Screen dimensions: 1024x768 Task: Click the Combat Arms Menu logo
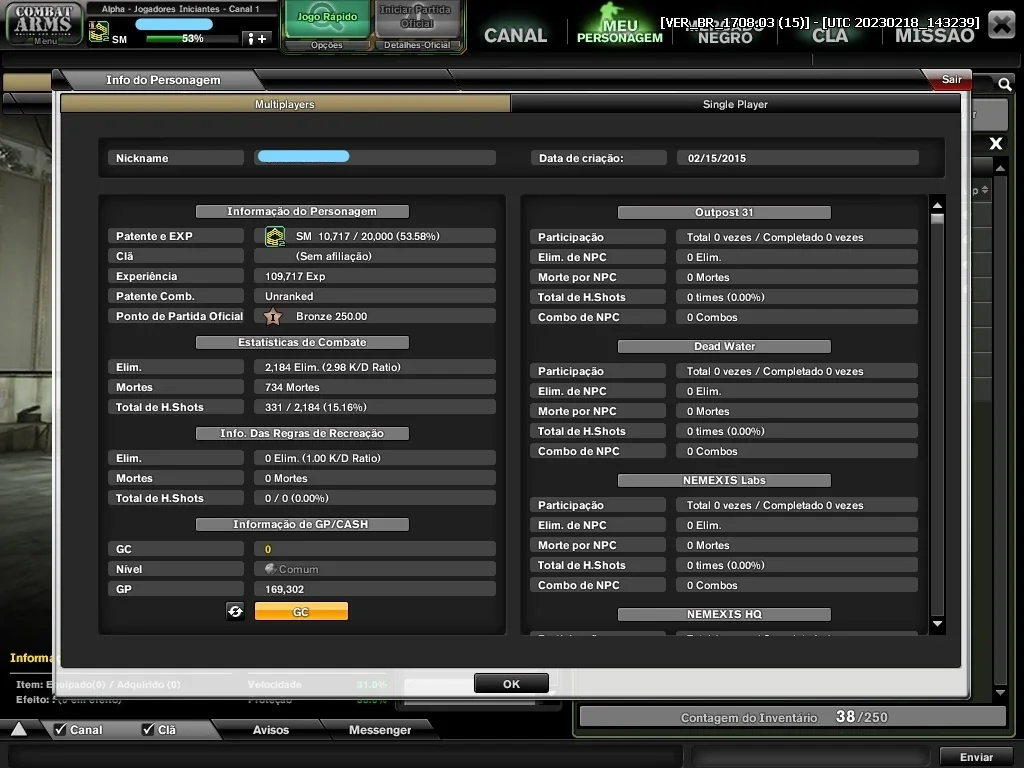pyautogui.click(x=44, y=24)
